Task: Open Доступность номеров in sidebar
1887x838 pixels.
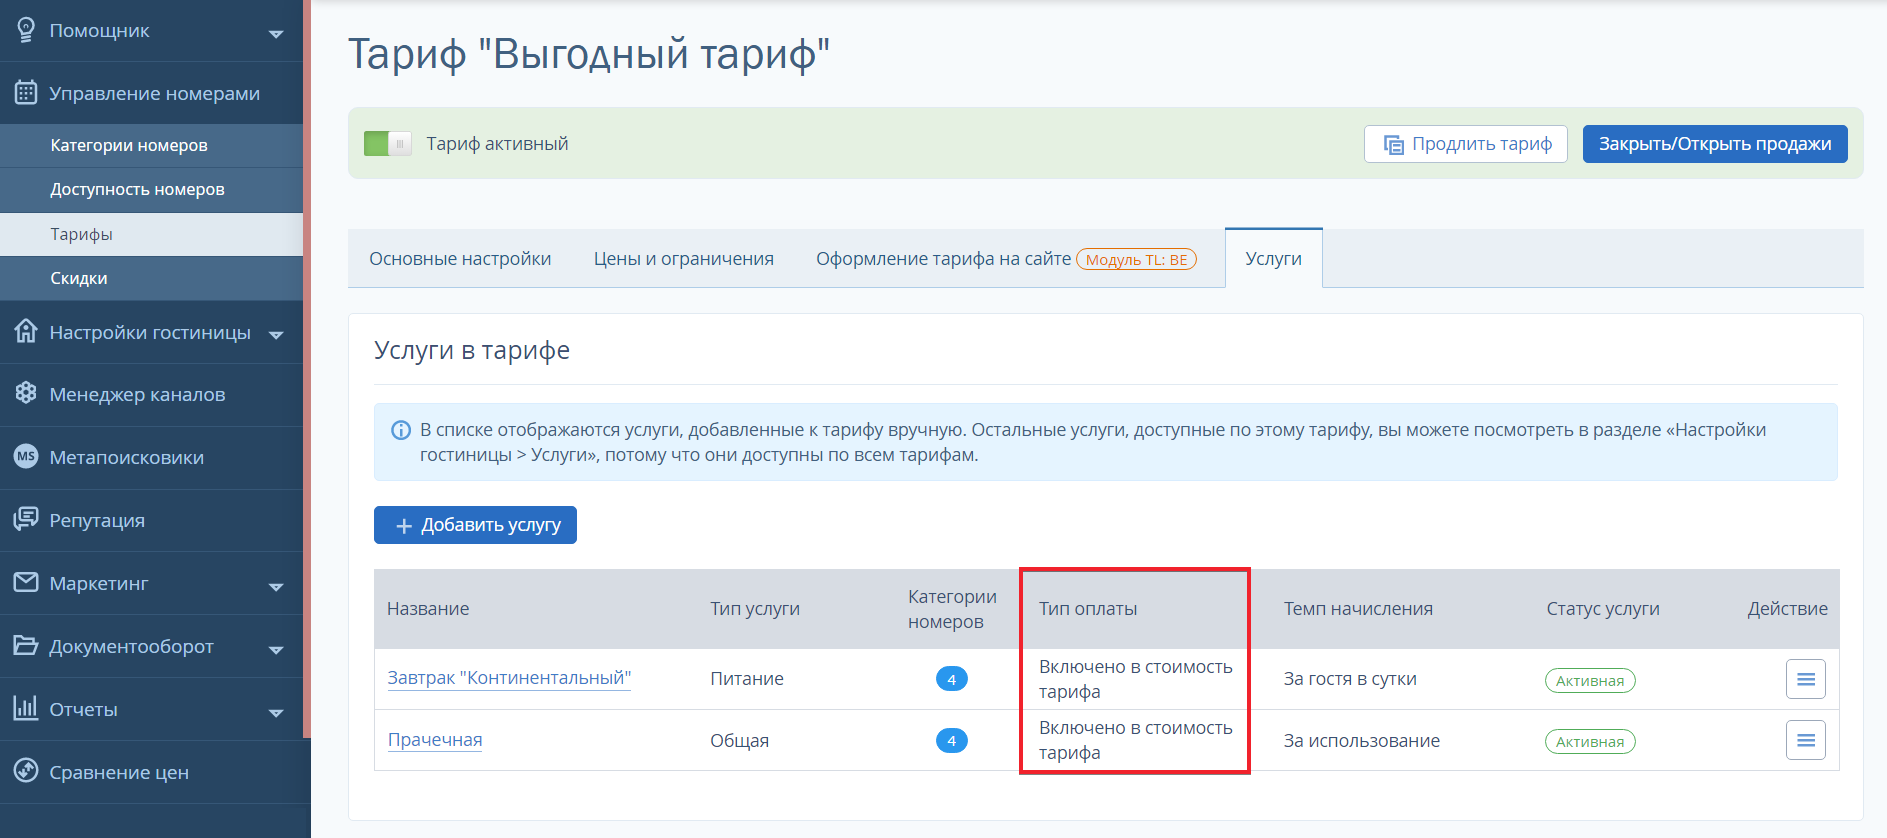Action: pos(151,189)
